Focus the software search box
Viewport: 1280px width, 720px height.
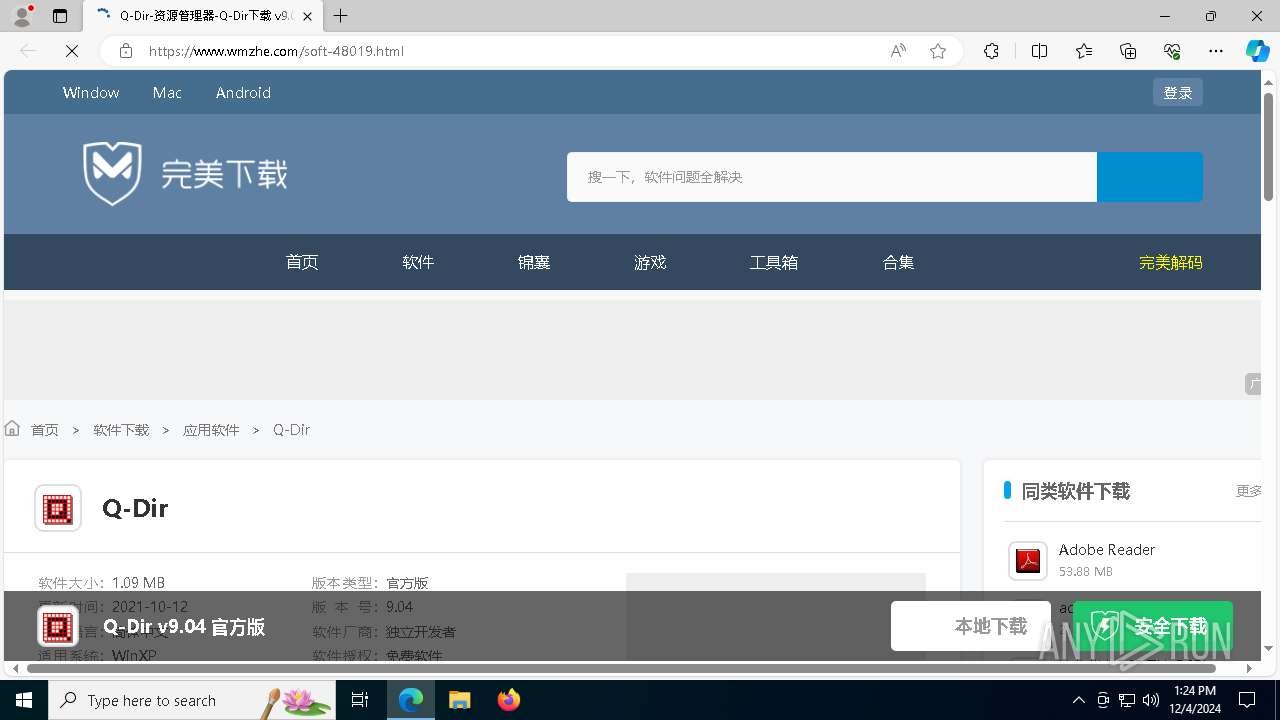[832, 177]
